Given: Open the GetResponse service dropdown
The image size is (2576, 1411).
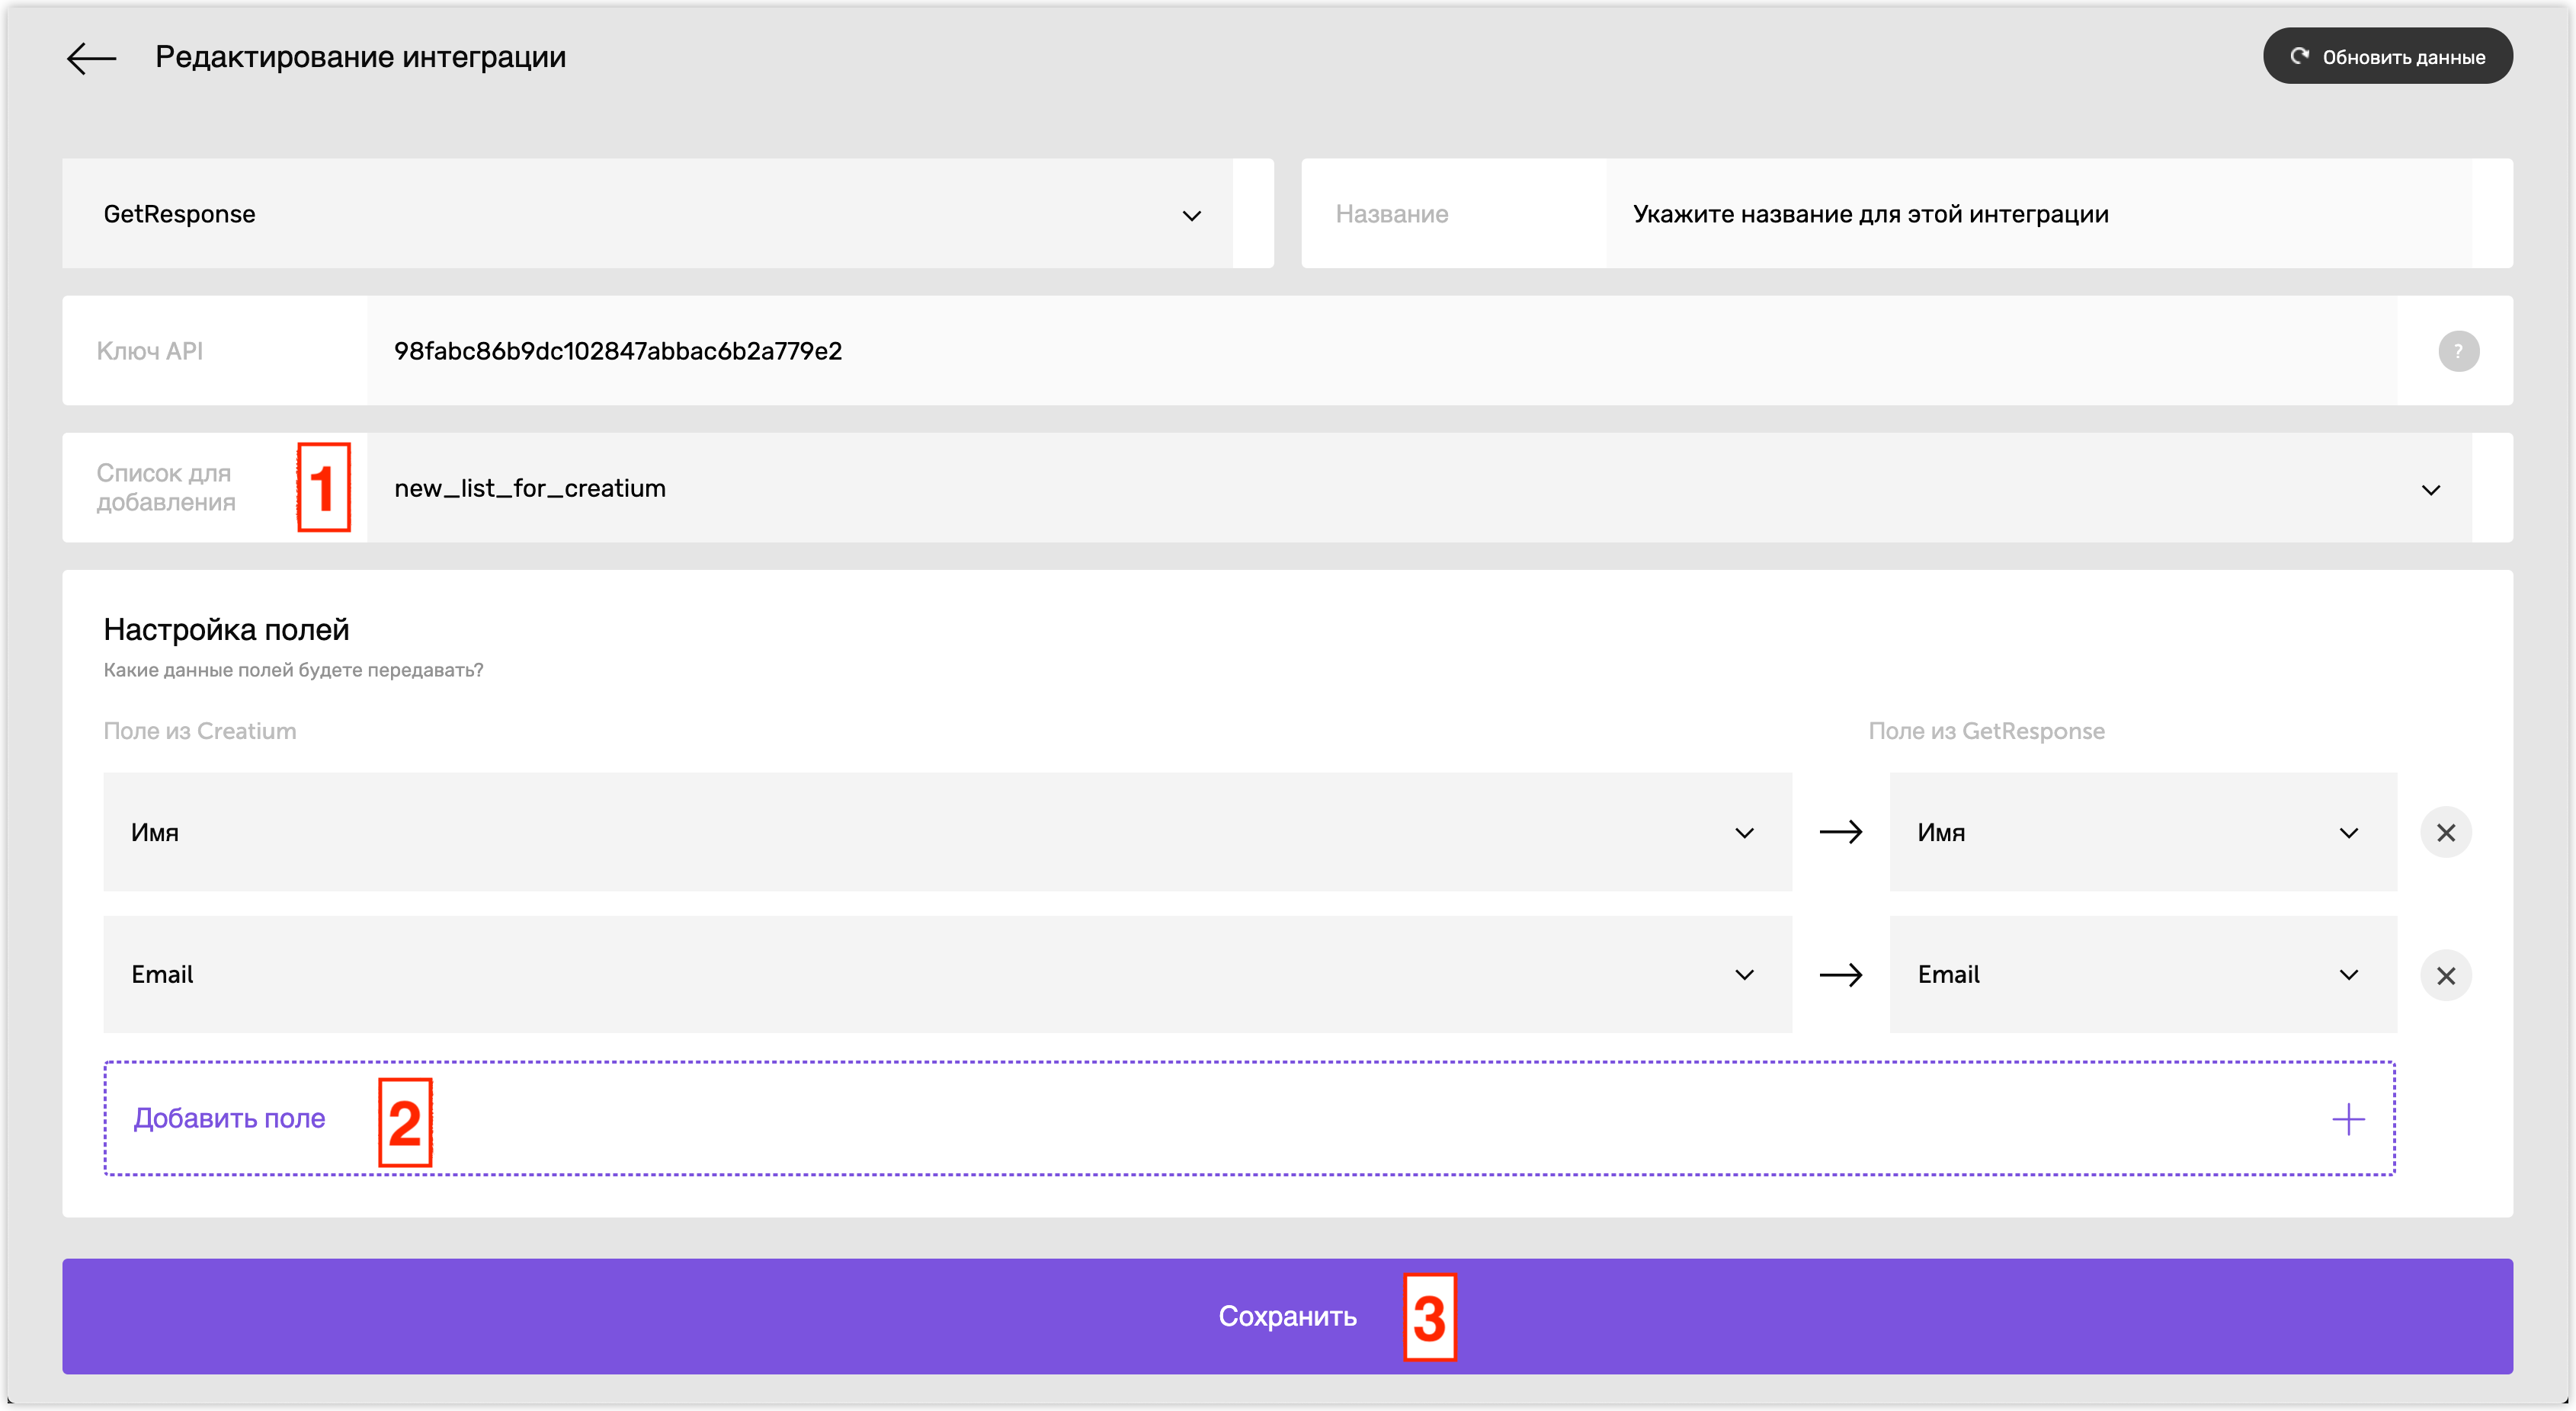Looking at the screenshot, I should click(x=647, y=214).
